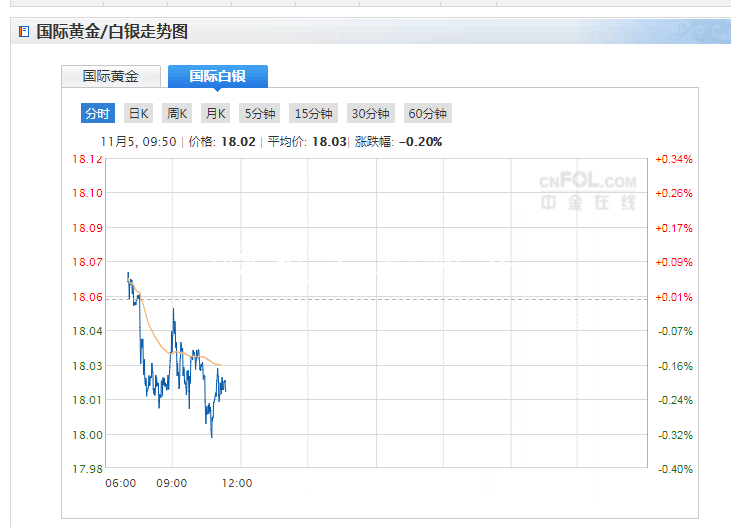
Task: Click the 11月5, 09:50 timestamp
Action: [x=138, y=142]
